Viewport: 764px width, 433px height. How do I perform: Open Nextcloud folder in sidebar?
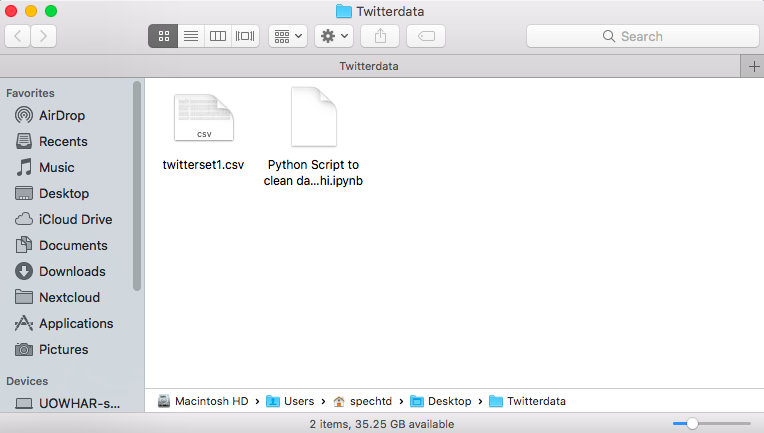57,298
